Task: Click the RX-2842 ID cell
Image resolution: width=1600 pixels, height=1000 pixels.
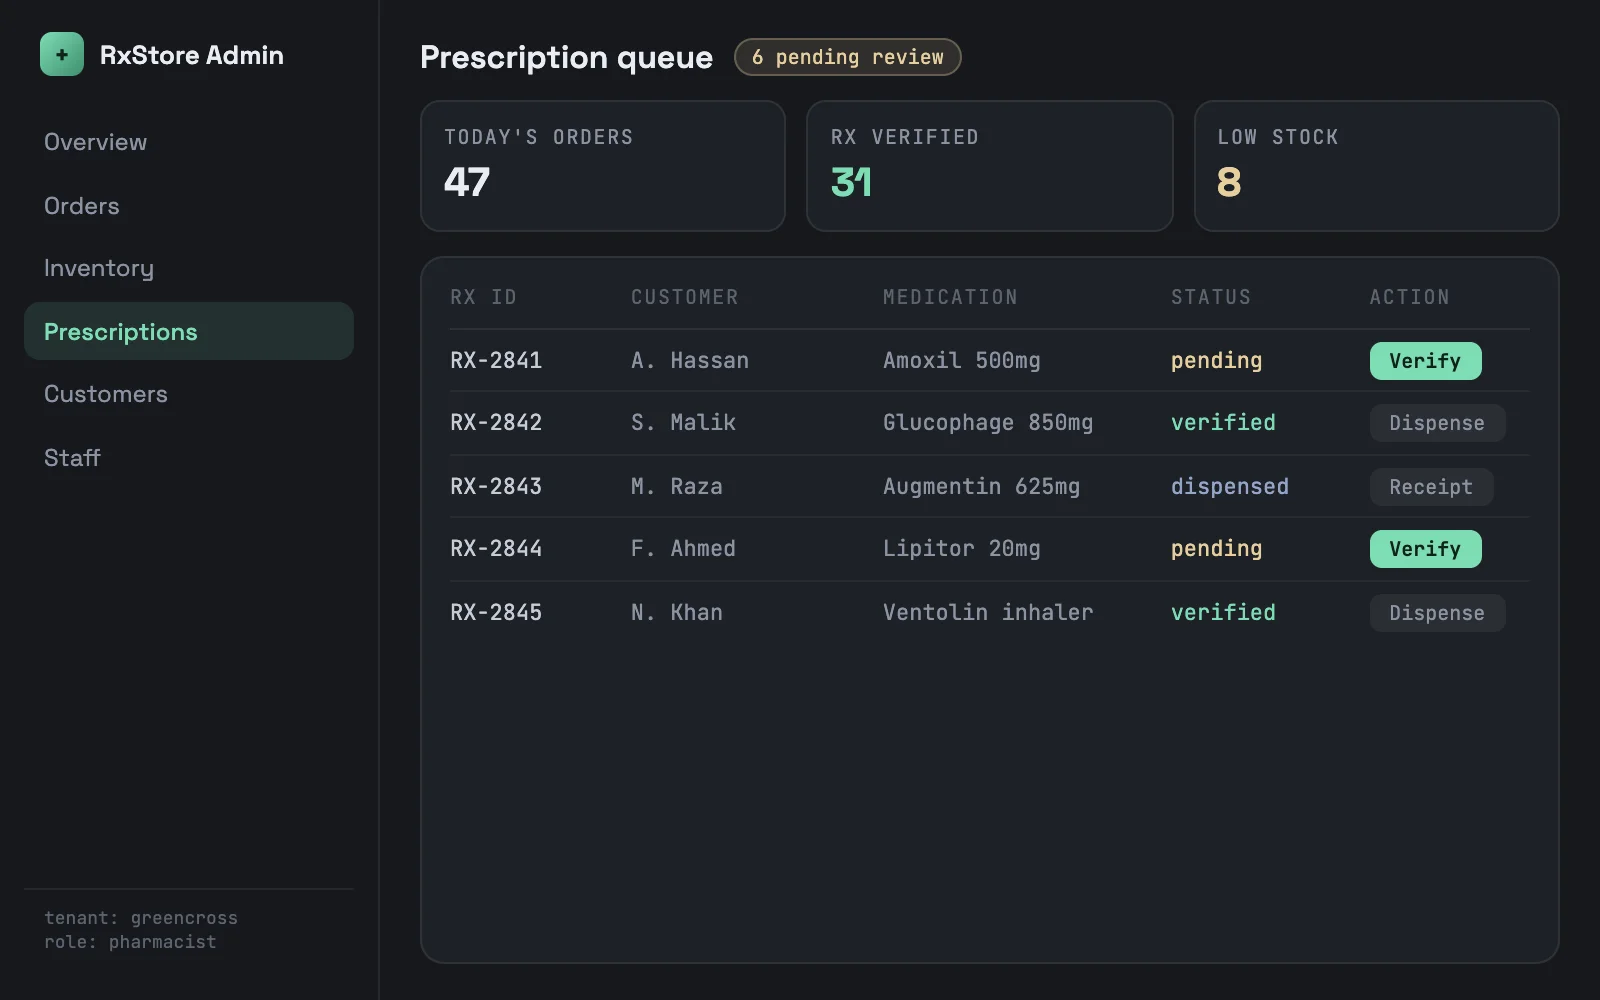Action: 496,423
